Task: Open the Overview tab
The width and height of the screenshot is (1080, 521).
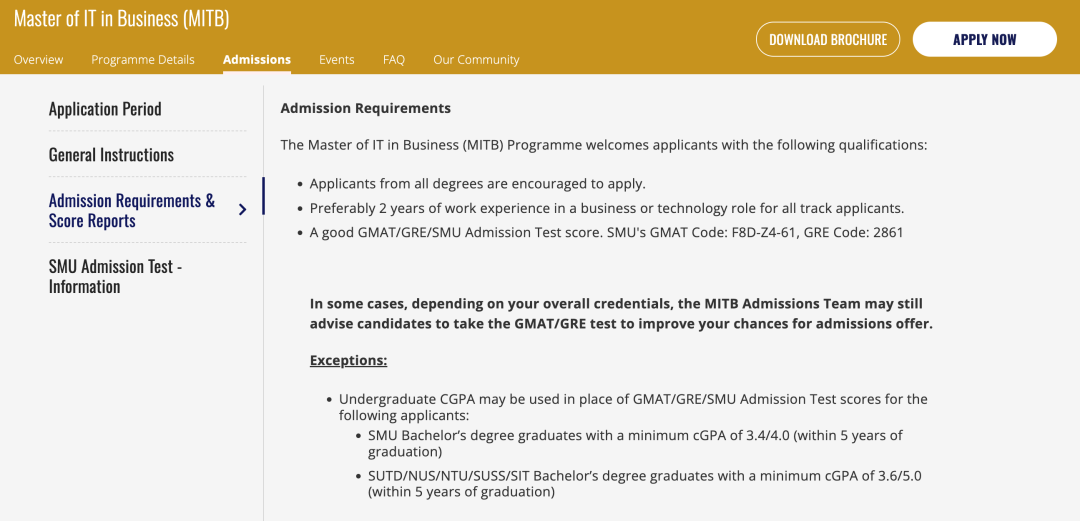Action: click(x=38, y=60)
